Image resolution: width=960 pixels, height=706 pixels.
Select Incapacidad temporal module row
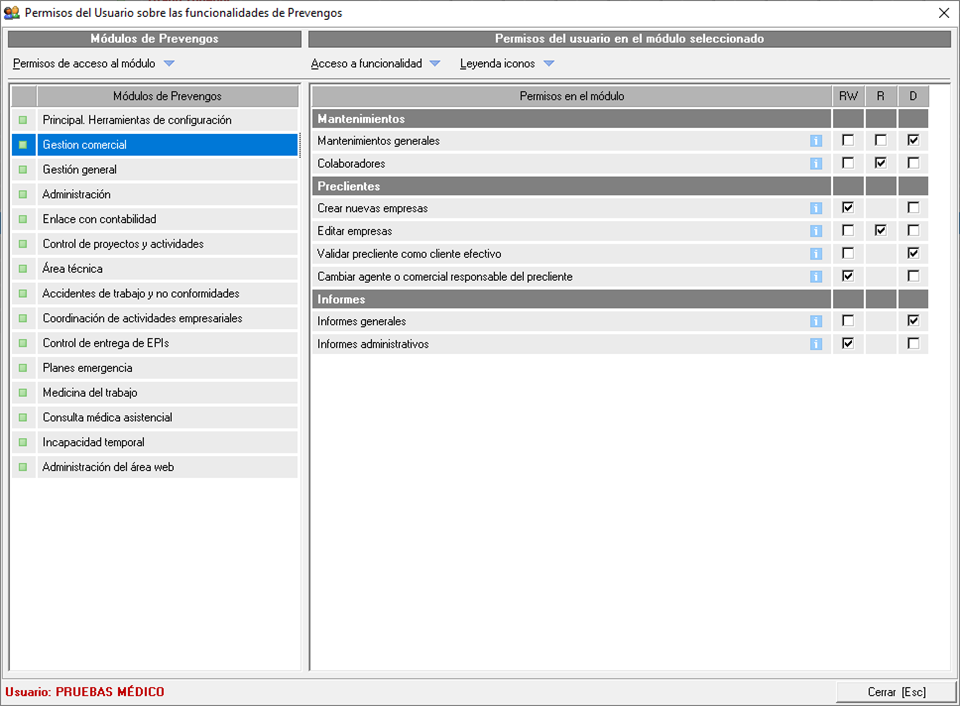tap(93, 442)
